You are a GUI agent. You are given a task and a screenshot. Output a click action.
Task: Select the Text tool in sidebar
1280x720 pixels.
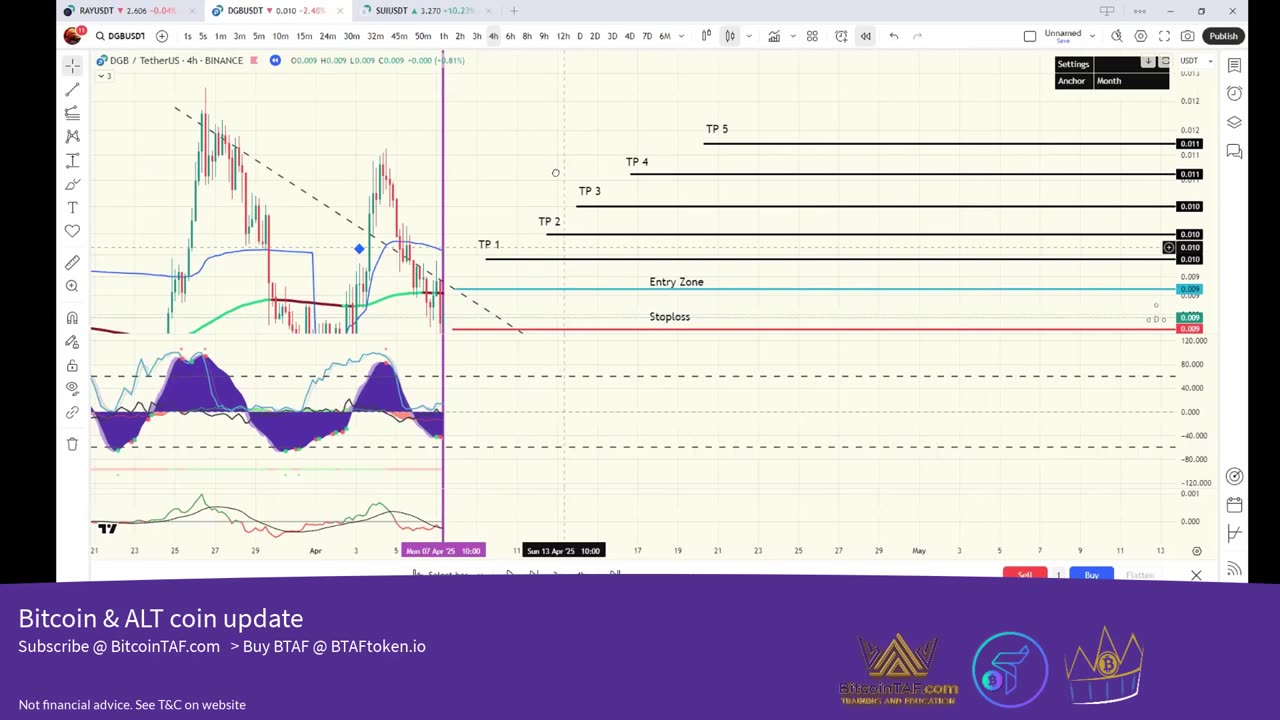click(72, 207)
